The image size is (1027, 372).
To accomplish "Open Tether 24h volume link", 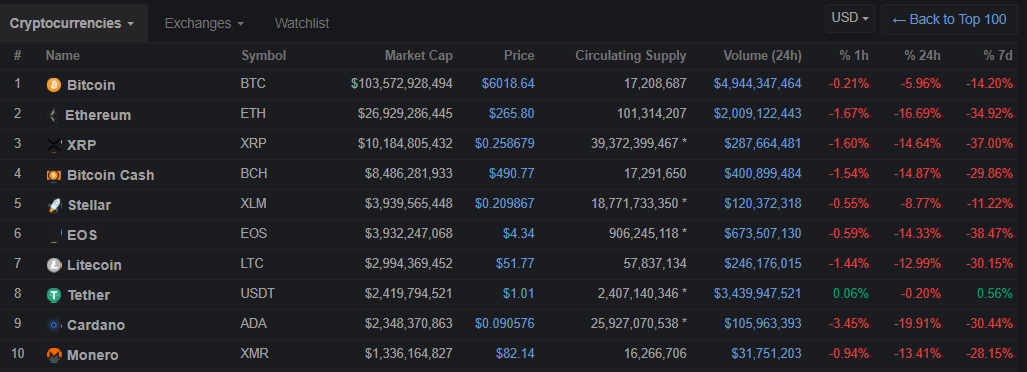I will pyautogui.click(x=758, y=294).
